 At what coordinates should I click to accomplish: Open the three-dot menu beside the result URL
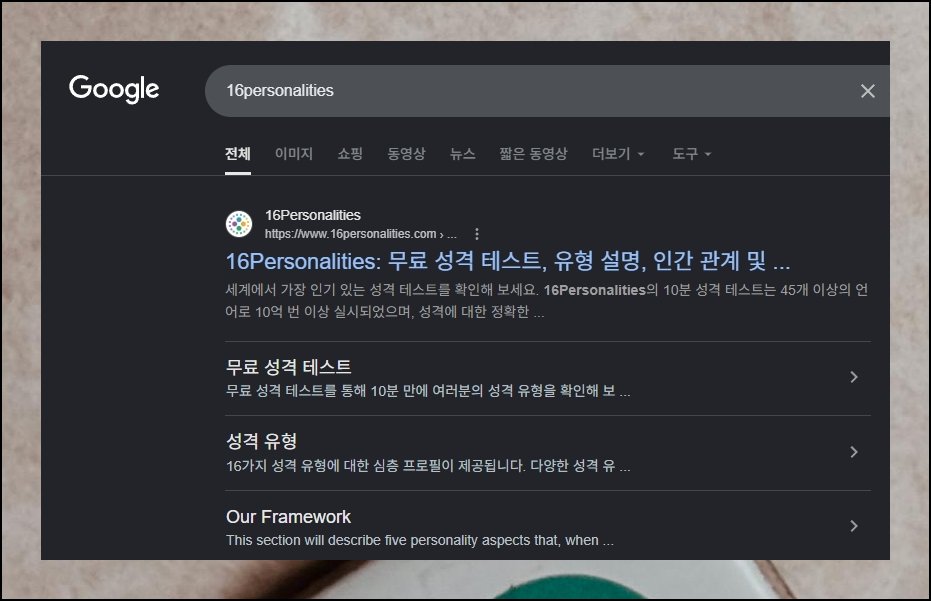[476, 234]
